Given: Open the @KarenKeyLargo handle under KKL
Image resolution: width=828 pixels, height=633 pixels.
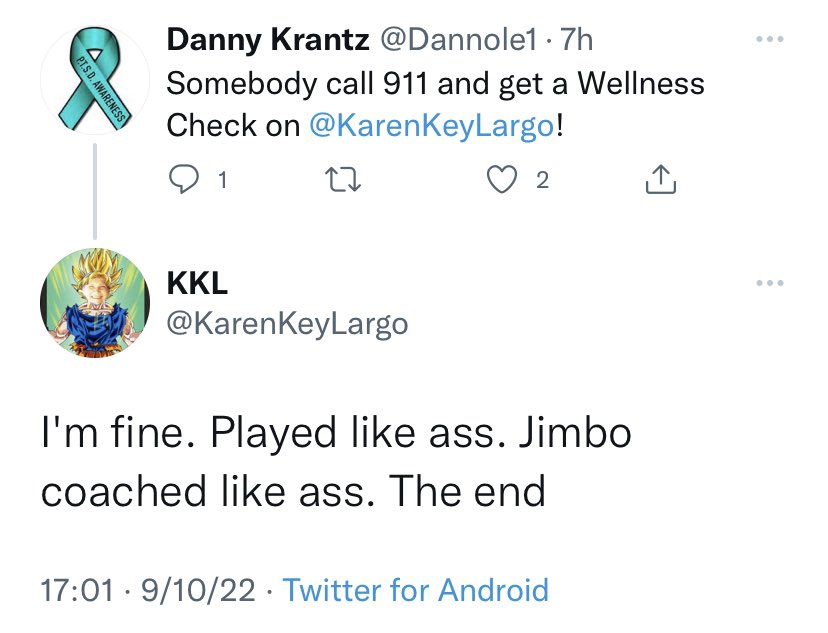Looking at the screenshot, I should click(x=286, y=324).
